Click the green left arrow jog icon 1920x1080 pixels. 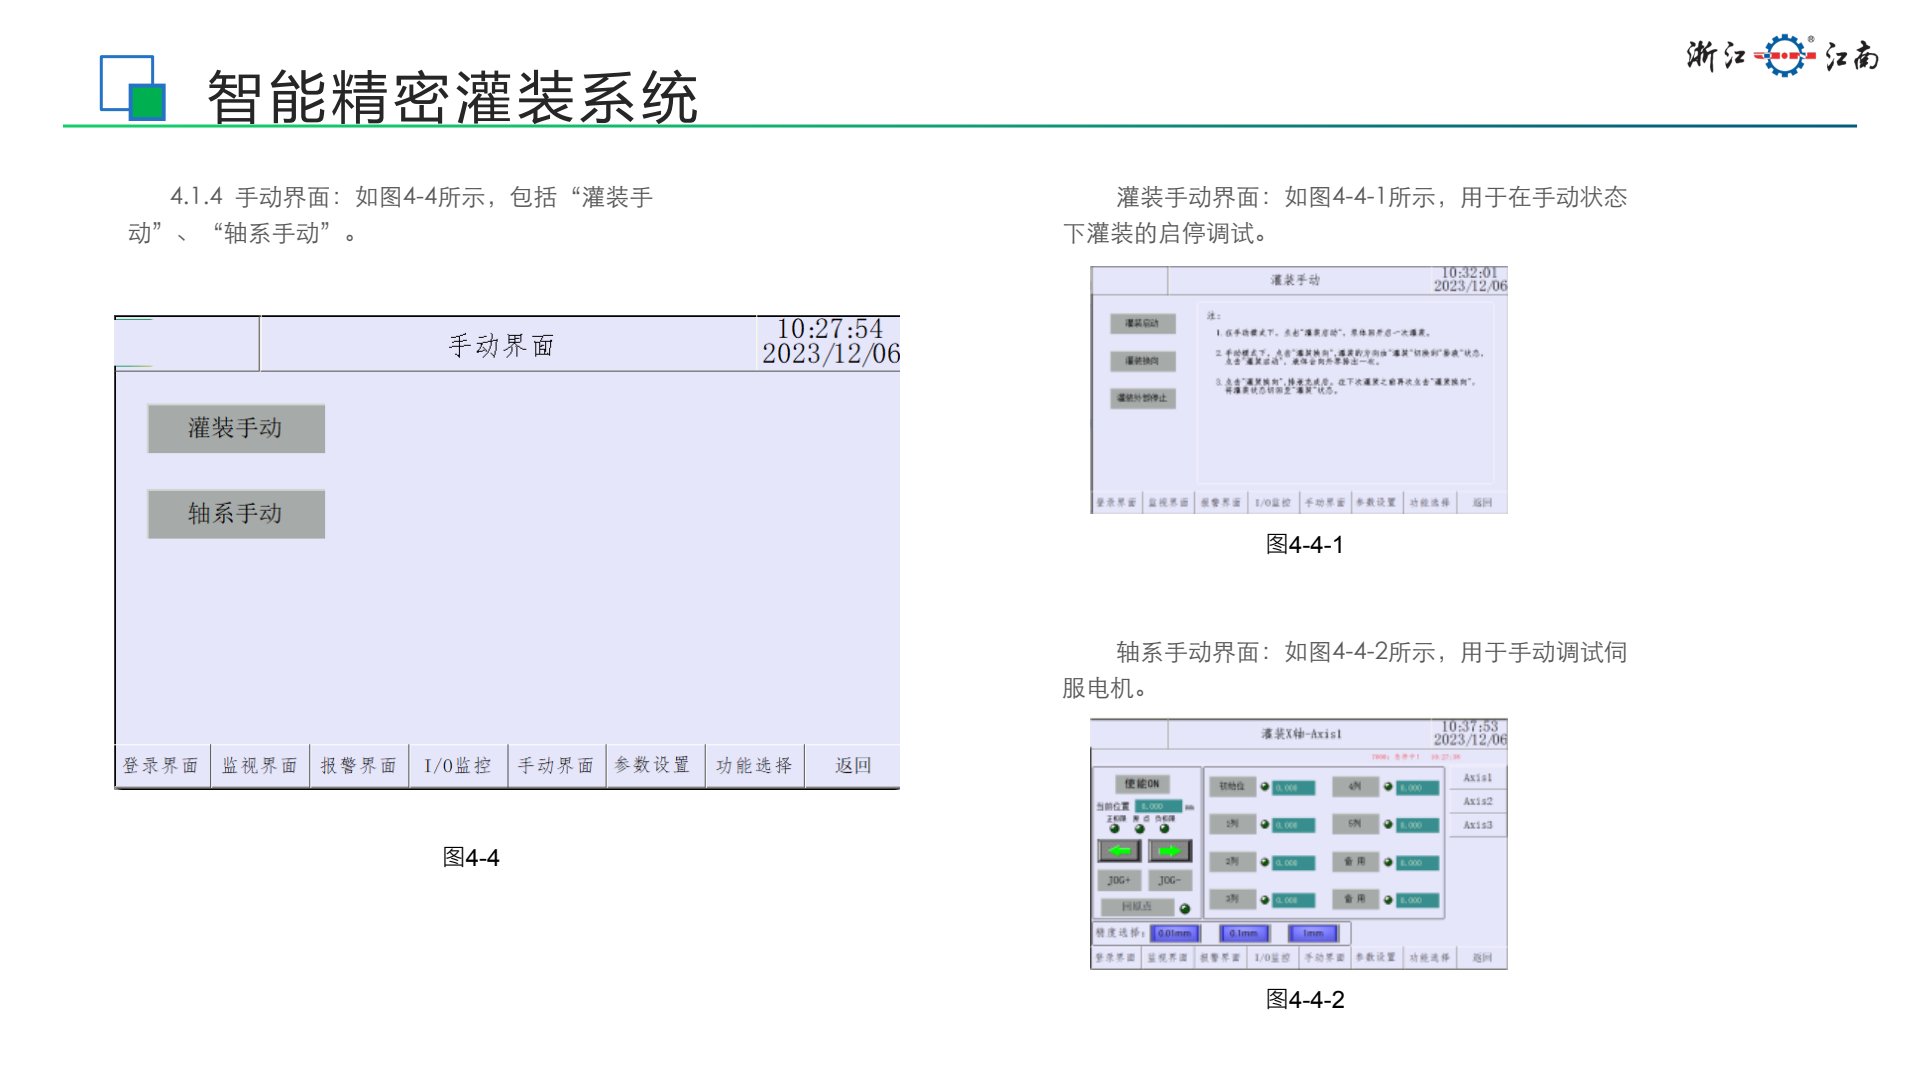[1119, 851]
